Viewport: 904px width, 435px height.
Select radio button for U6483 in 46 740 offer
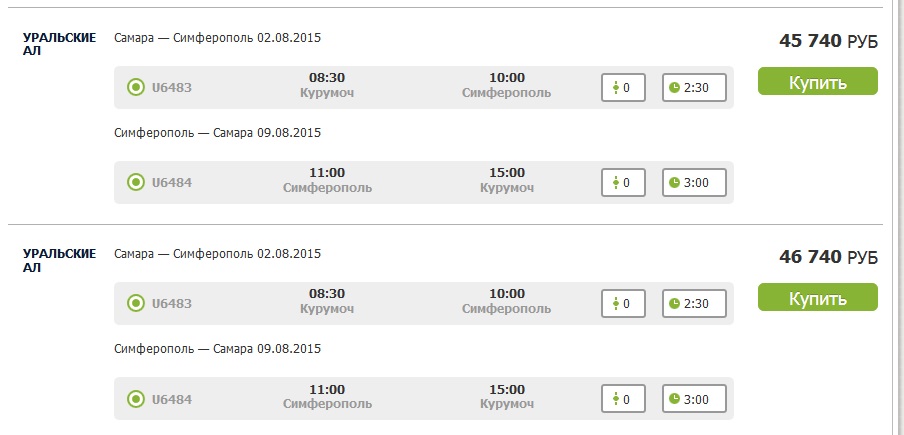[x=135, y=303]
